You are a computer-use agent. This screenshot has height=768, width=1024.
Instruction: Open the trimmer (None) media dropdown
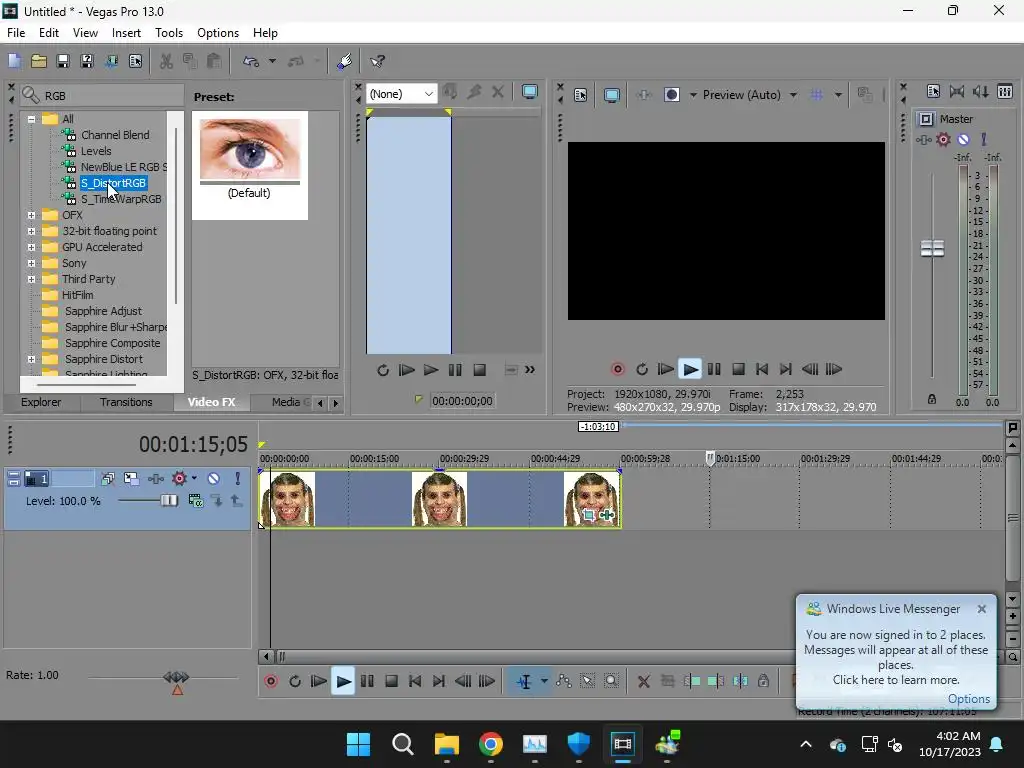click(x=401, y=94)
